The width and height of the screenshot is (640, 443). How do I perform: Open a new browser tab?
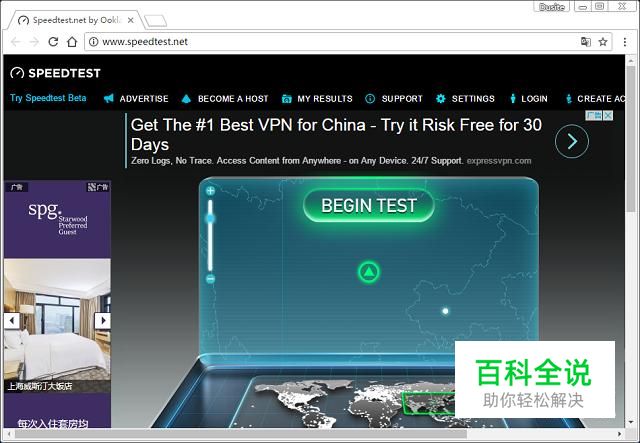[156, 21]
